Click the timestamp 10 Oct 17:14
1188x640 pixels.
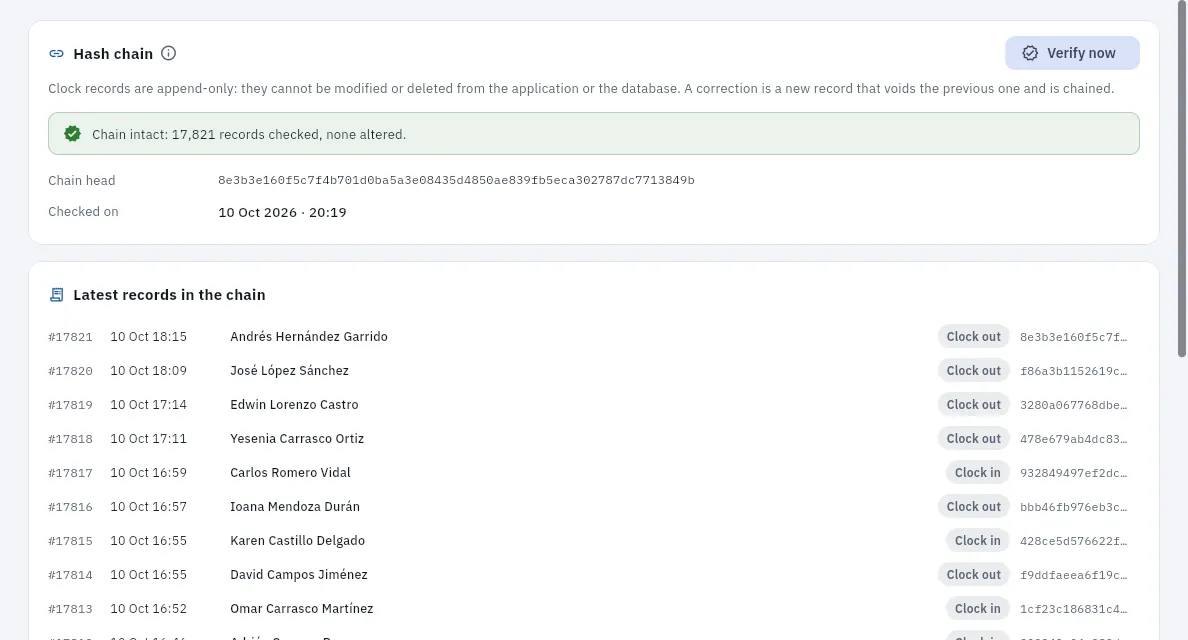pos(148,404)
